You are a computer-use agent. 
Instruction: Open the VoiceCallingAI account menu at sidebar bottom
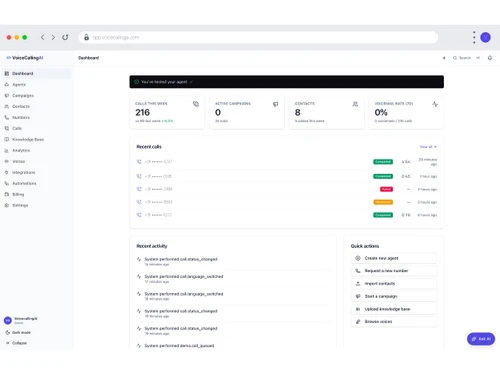(x=36, y=320)
